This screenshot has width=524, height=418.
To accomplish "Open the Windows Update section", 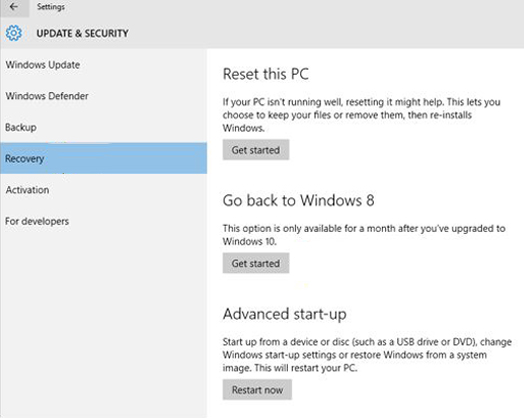I will pyautogui.click(x=103, y=65).
